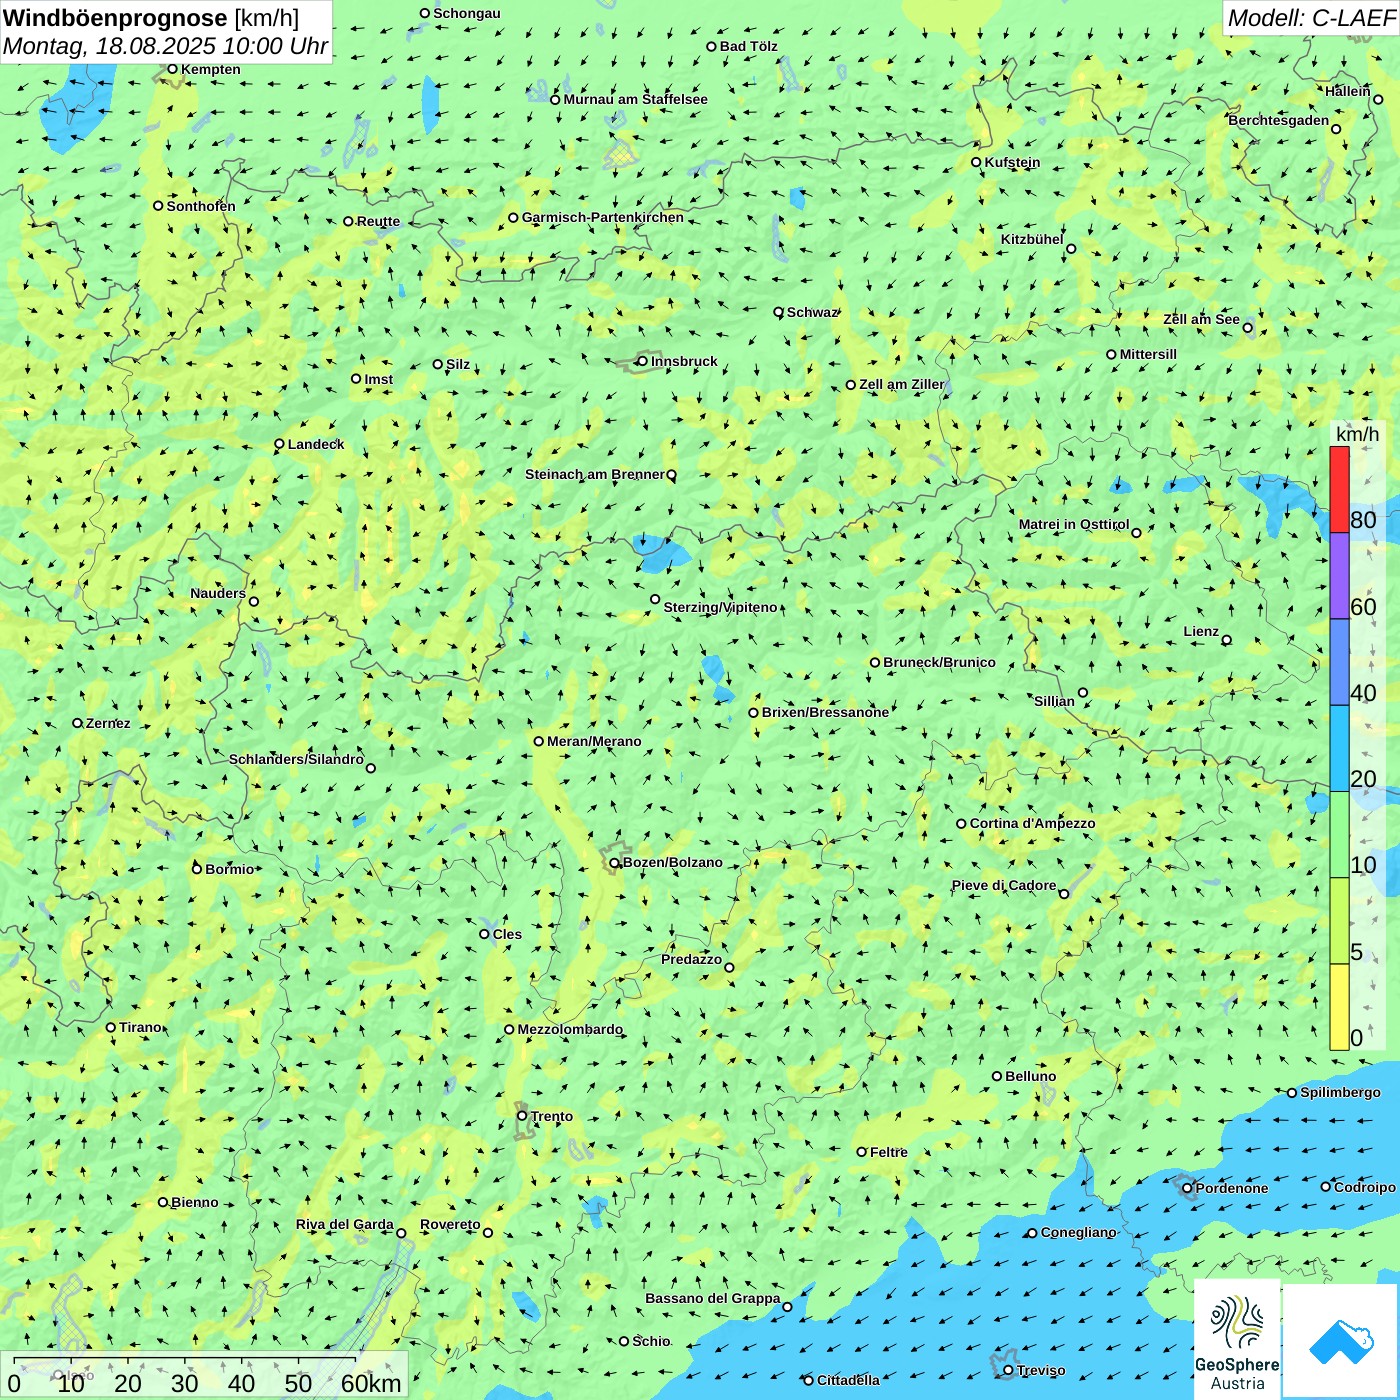Click the Steinach am Brenner label
The height and width of the screenshot is (1400, 1400).
tap(595, 474)
